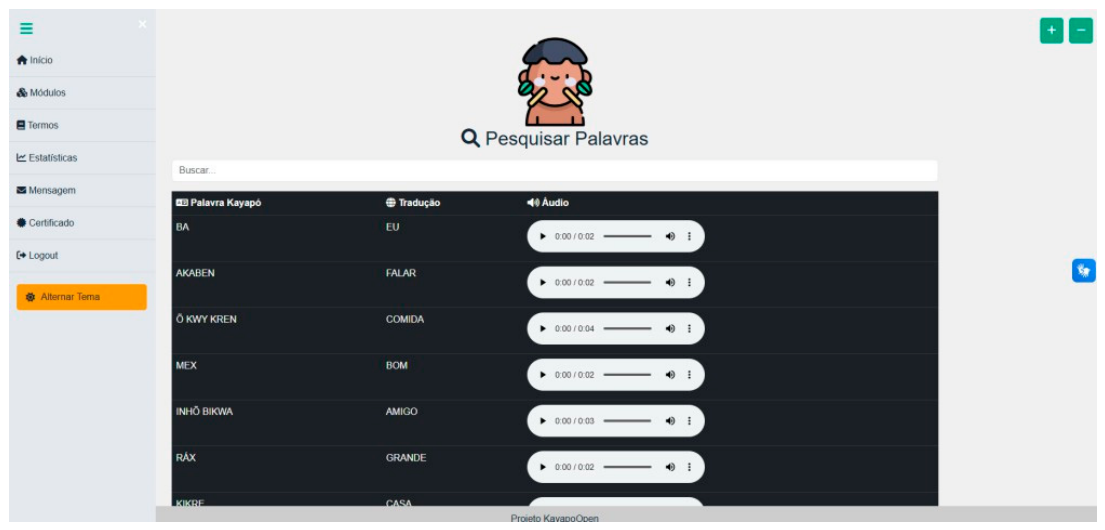Open more options for AKABEN audio
The height and width of the screenshot is (530, 1105).
[x=689, y=283]
